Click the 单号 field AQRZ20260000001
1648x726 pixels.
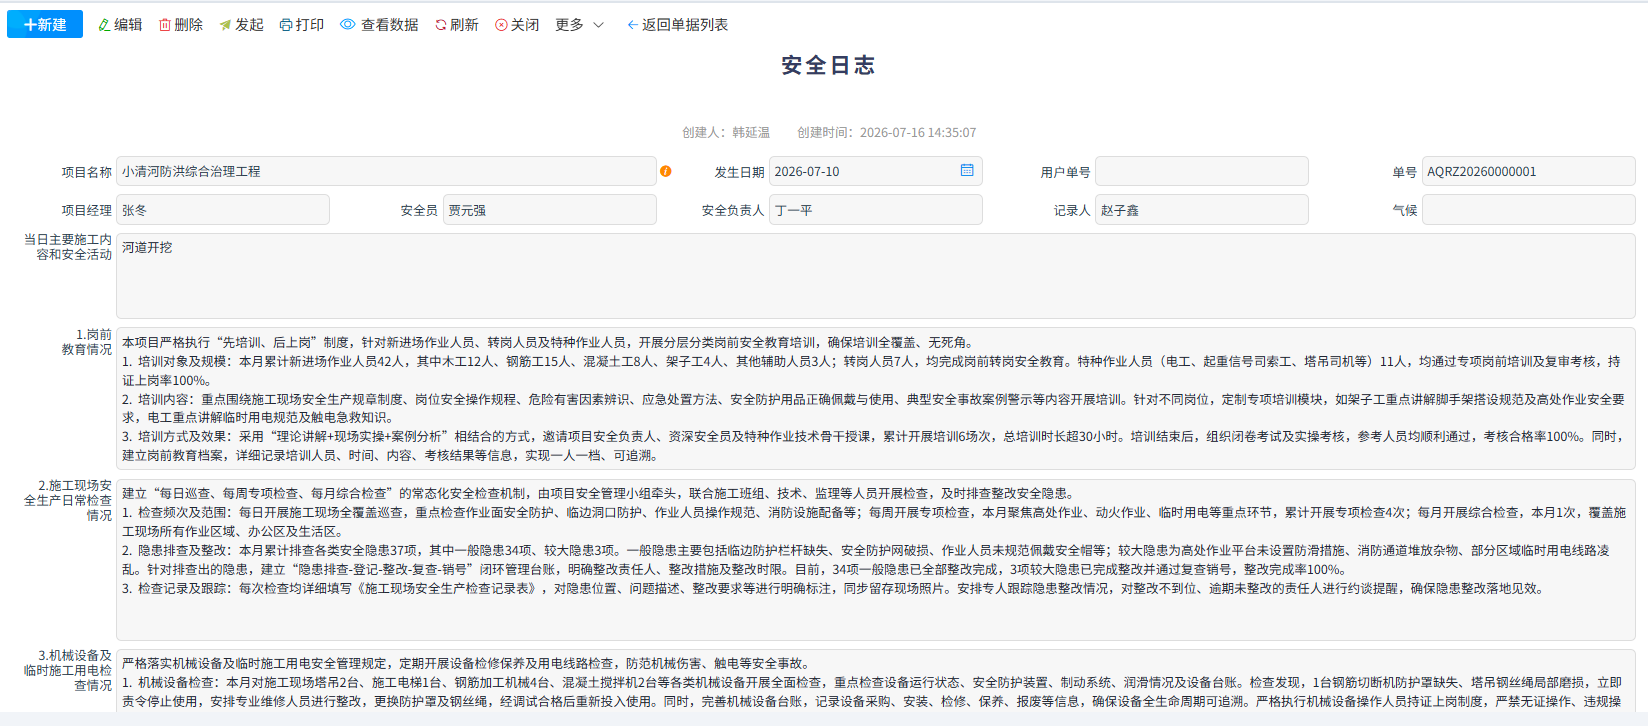pyautogui.click(x=1529, y=171)
